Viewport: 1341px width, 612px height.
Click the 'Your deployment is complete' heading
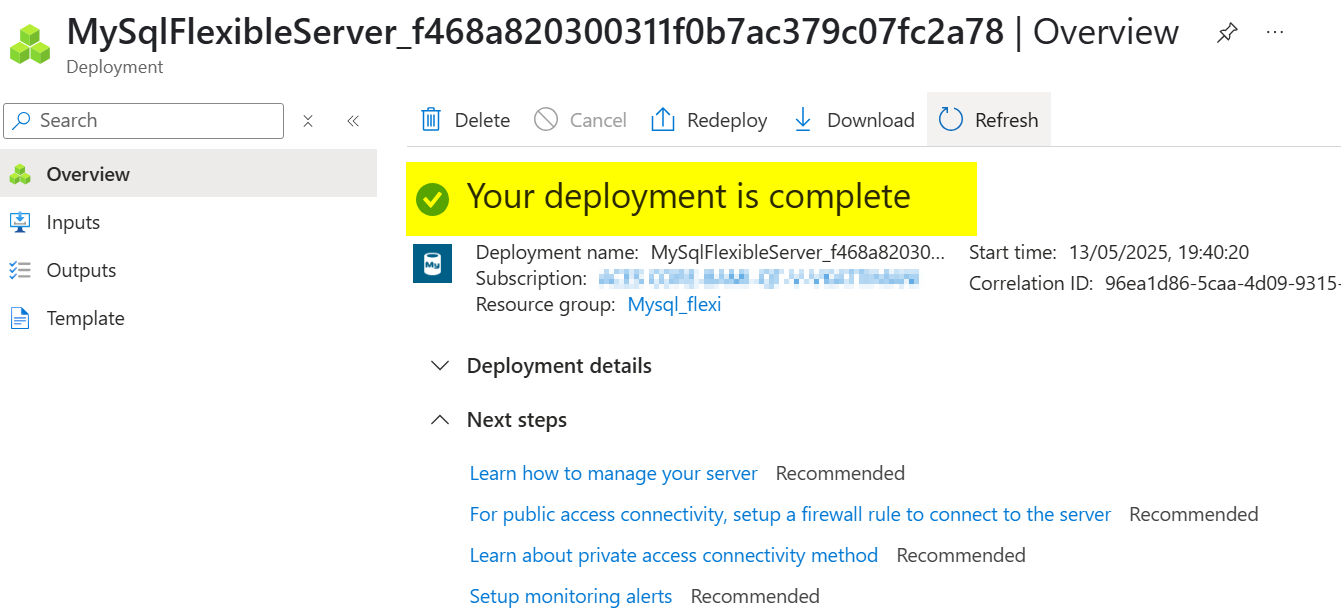pyautogui.click(x=689, y=197)
